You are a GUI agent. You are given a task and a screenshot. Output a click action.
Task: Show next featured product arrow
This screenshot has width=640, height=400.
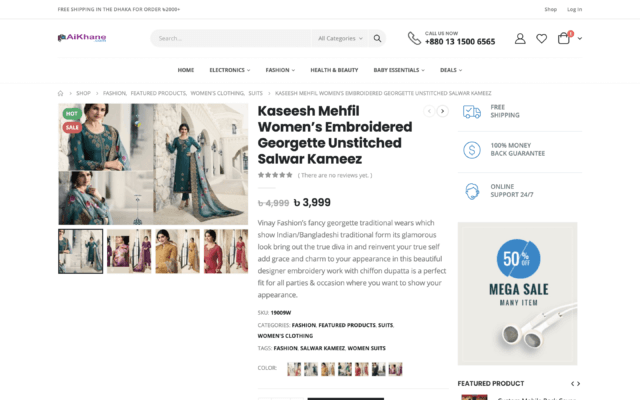click(x=579, y=383)
